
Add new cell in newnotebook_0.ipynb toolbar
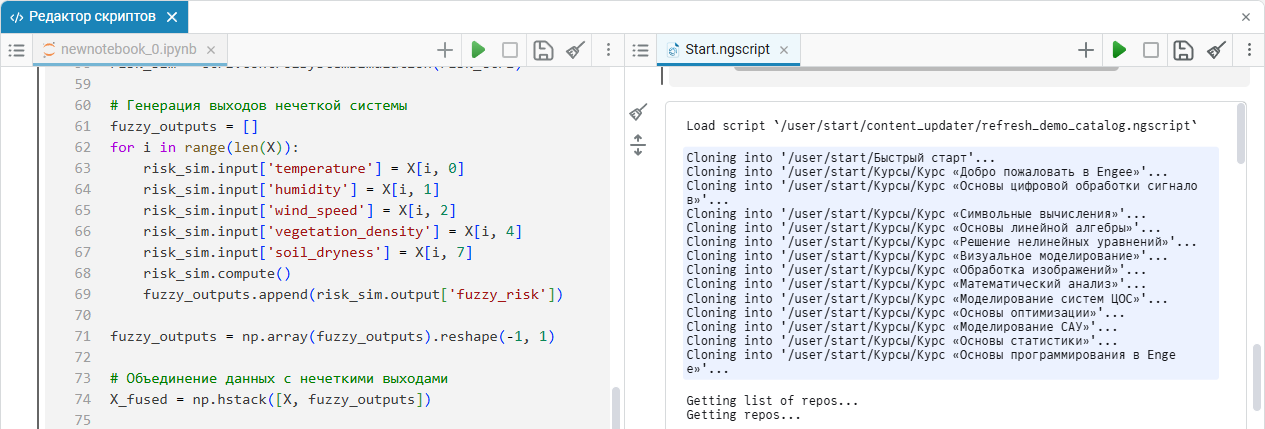445,49
